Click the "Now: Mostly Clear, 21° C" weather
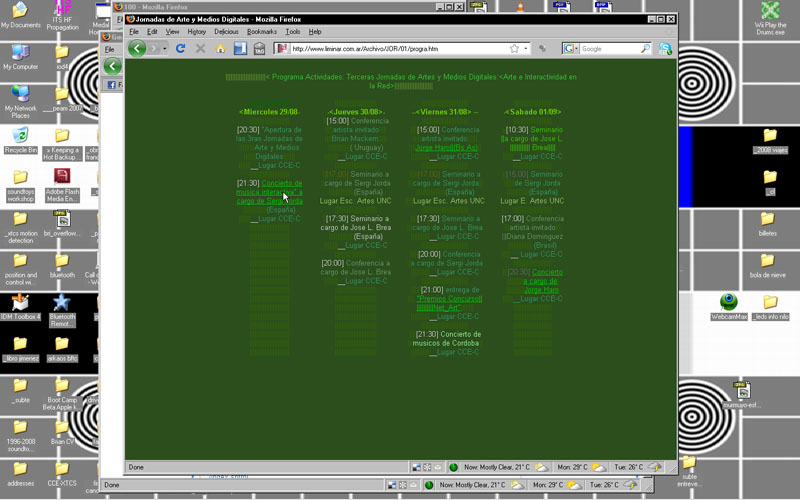Viewport: 800px width, 500px height. pos(496,467)
